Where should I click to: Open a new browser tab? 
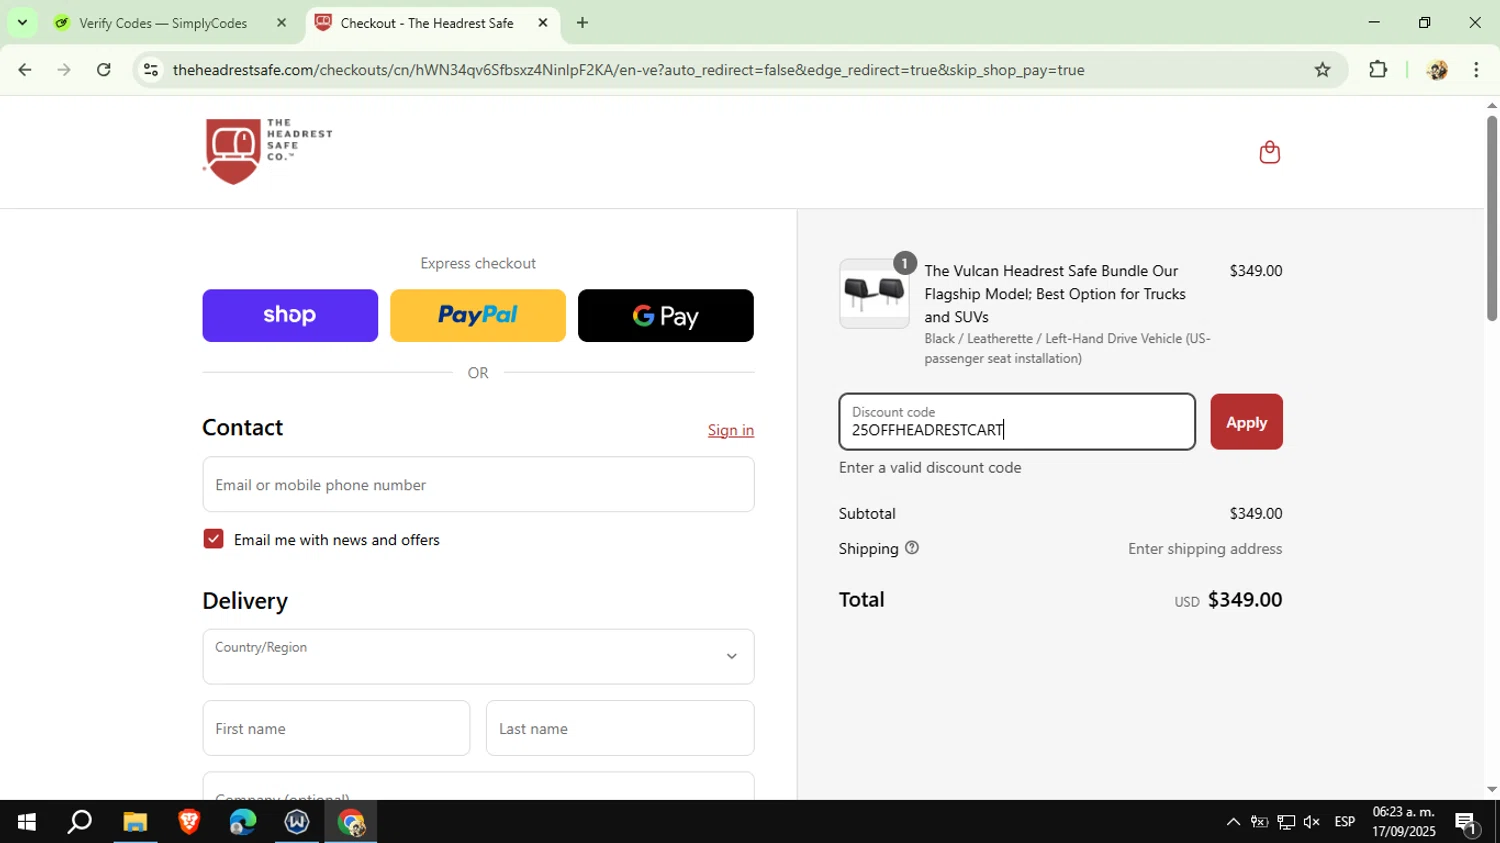click(582, 23)
